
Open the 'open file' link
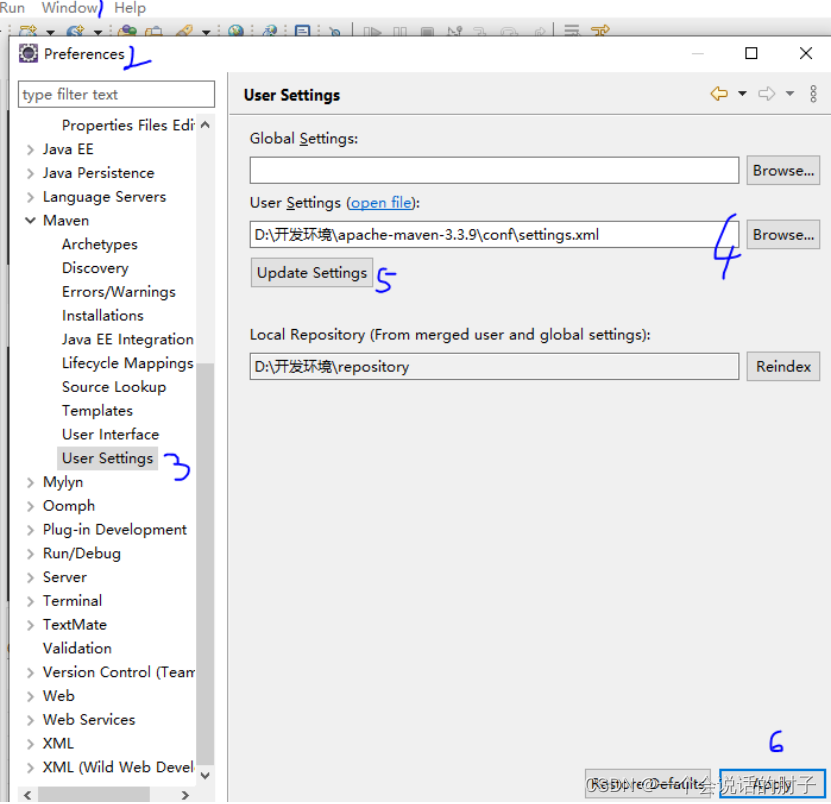coord(381,203)
